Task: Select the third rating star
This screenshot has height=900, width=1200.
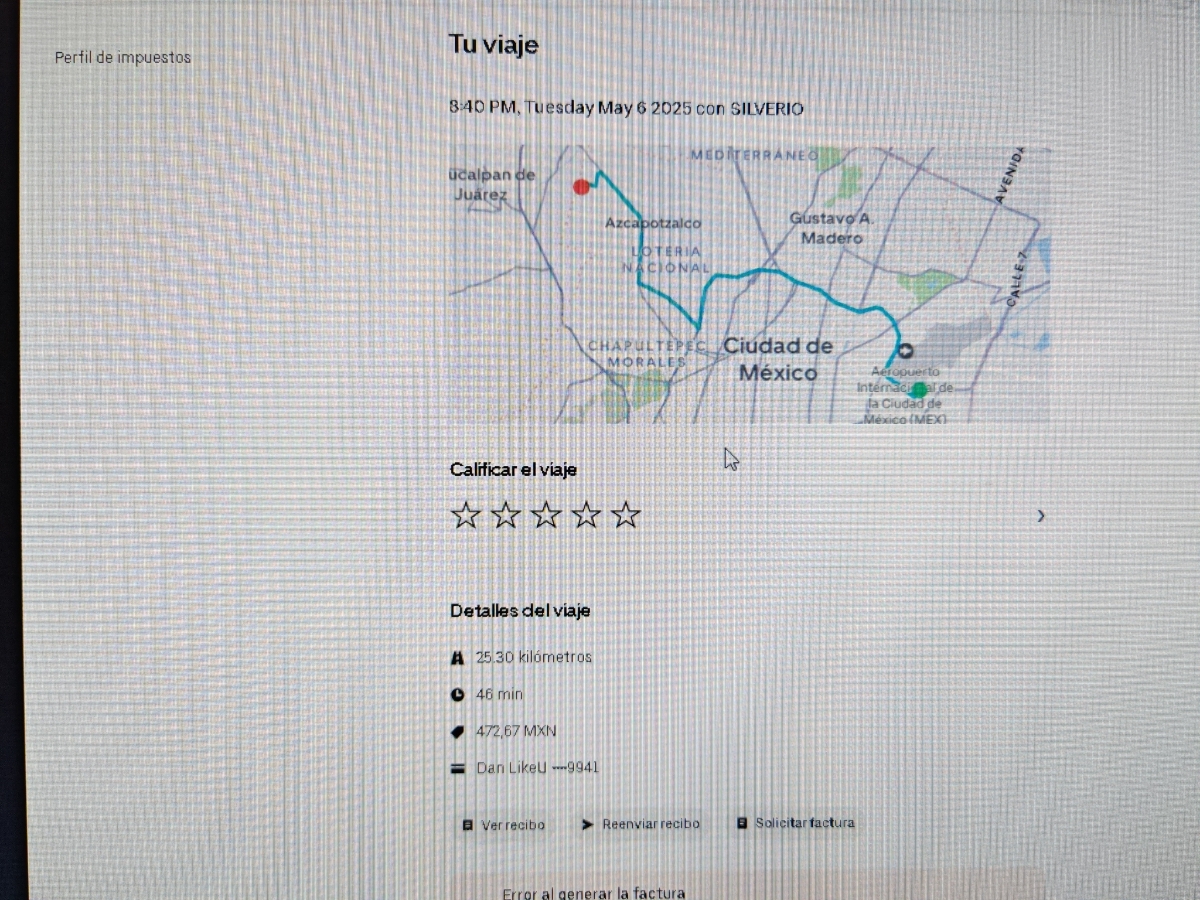Action: tap(546, 515)
